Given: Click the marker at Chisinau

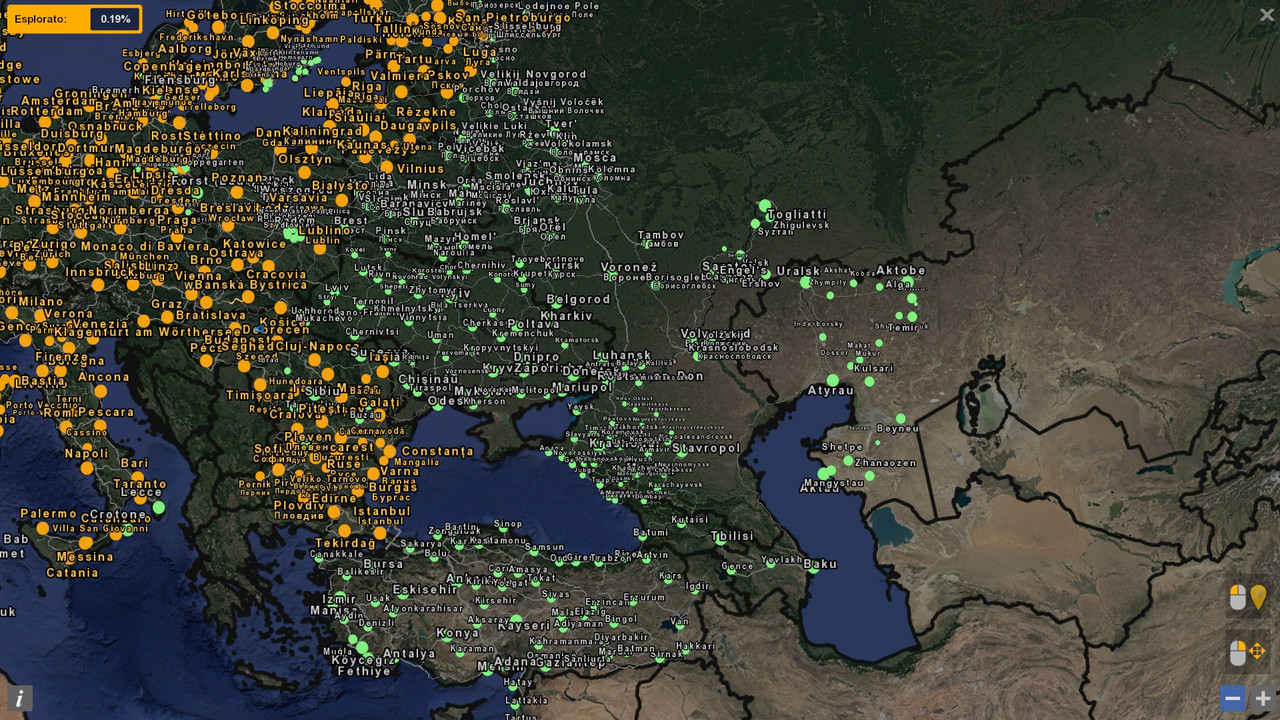Looking at the screenshot, I should coord(407,387).
